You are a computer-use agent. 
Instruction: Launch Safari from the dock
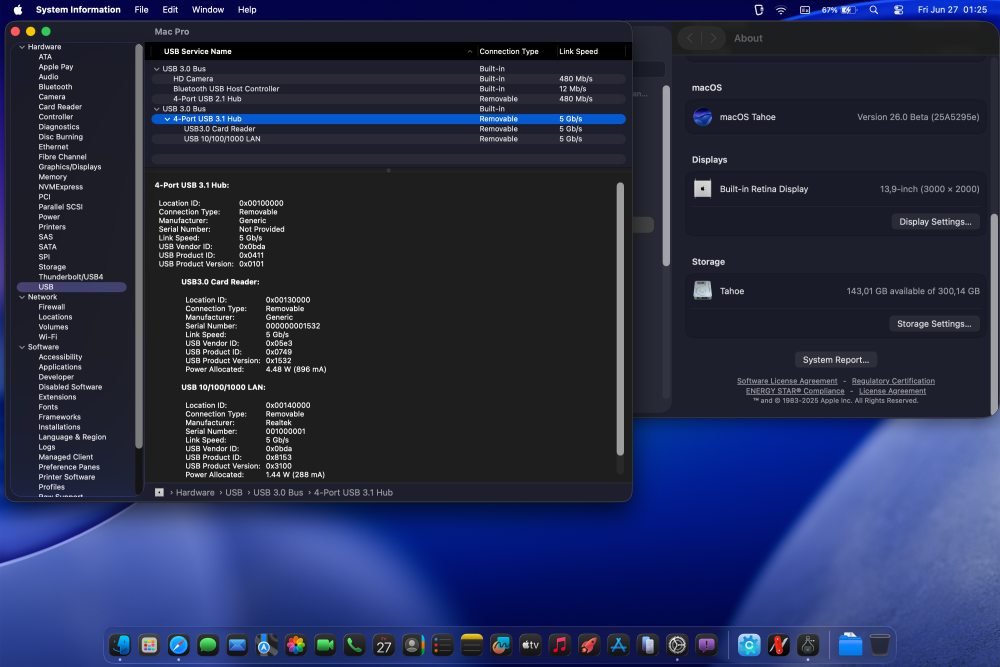pos(179,645)
